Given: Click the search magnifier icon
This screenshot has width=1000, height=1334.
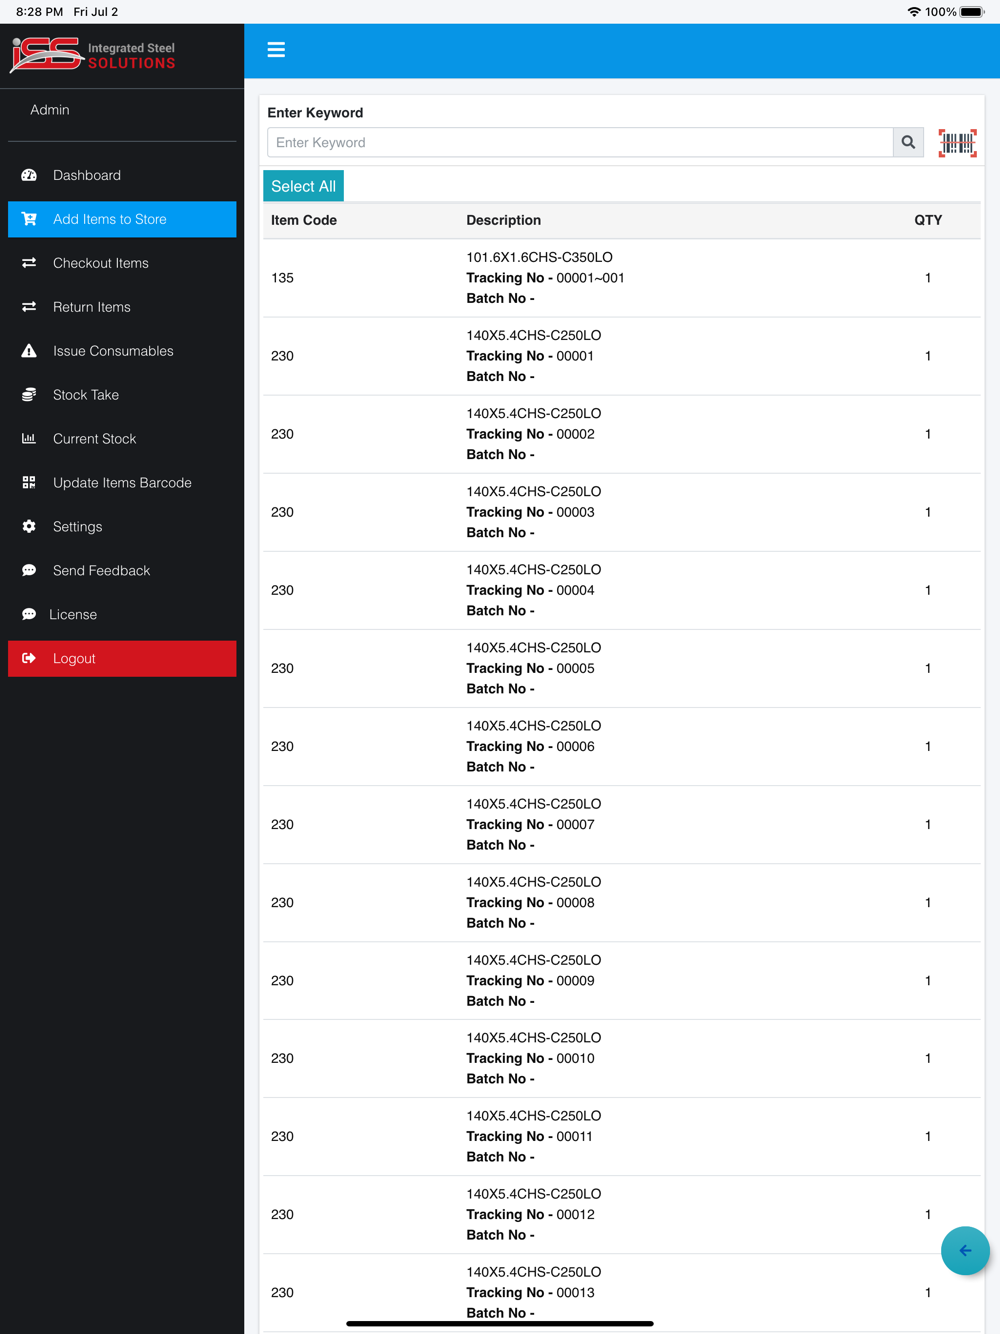Looking at the screenshot, I should pos(908,143).
